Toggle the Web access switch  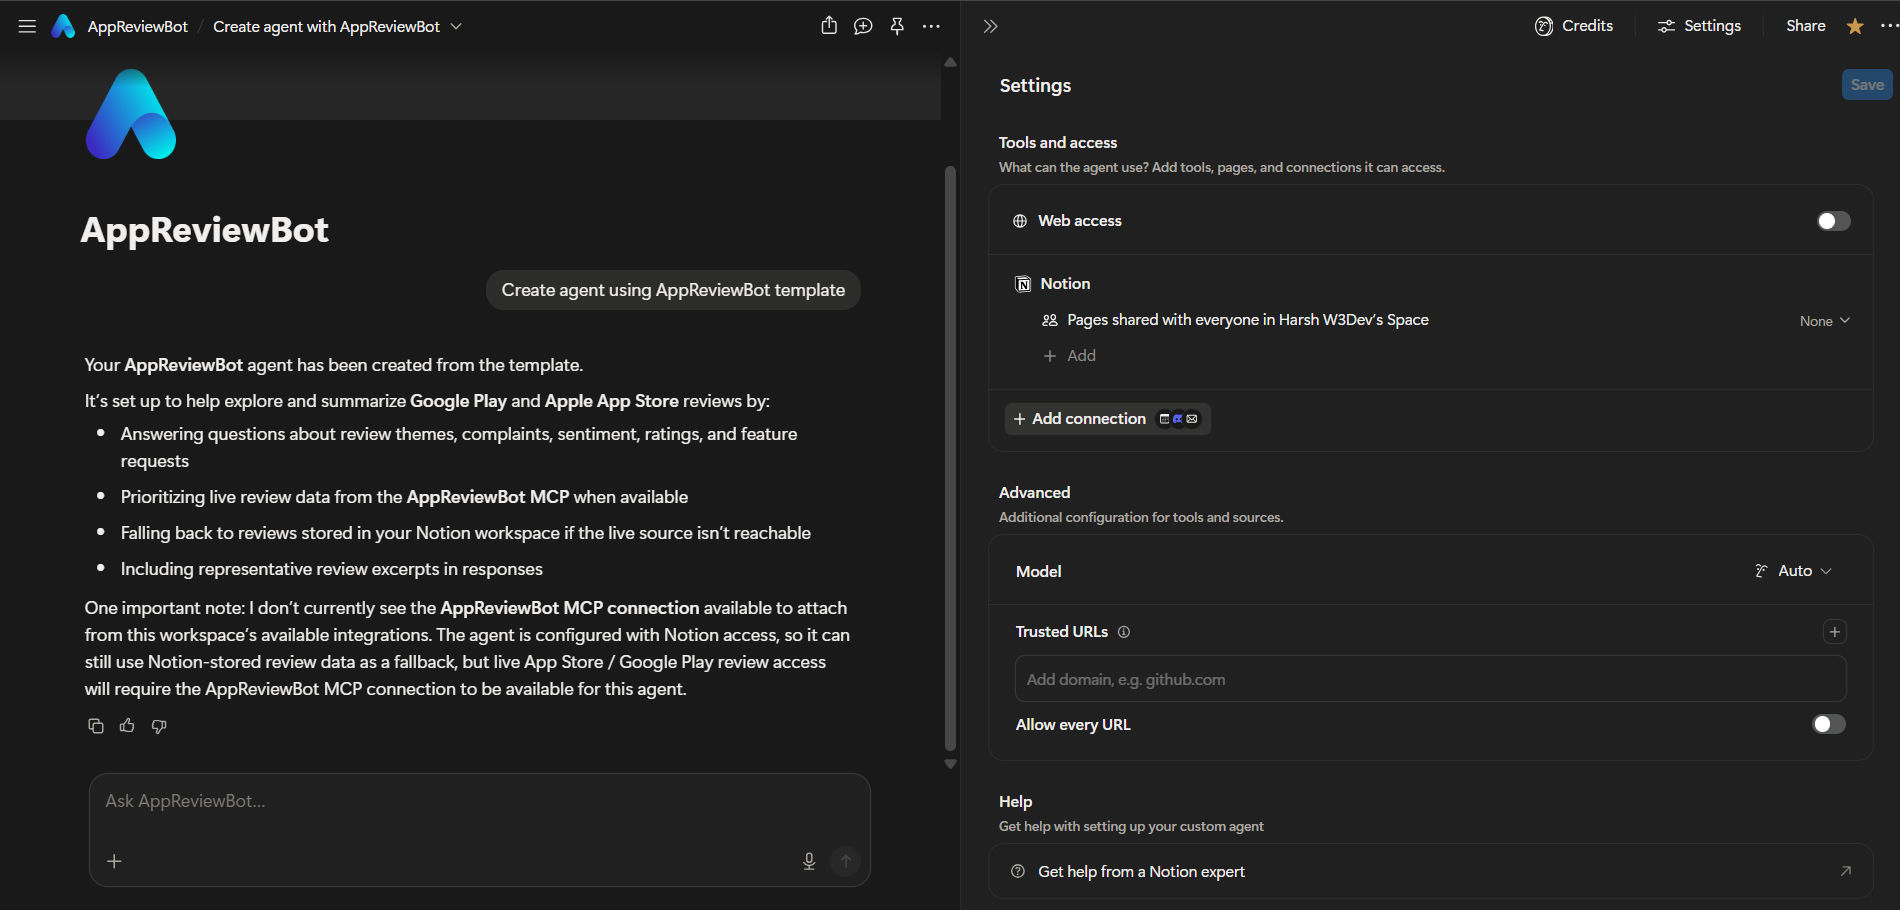(x=1833, y=221)
